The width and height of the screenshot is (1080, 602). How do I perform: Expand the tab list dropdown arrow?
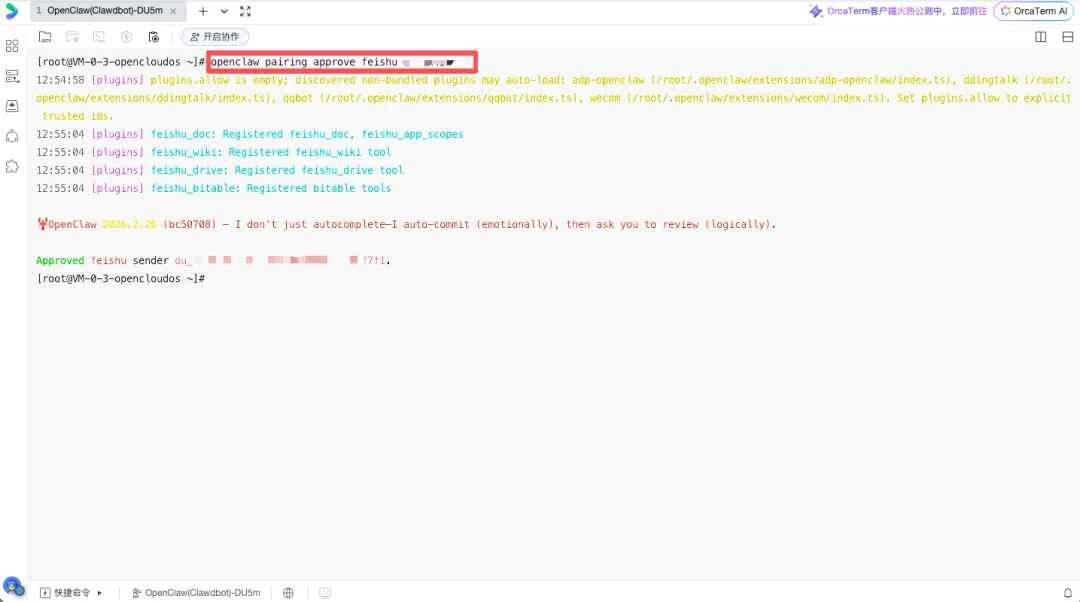point(224,11)
